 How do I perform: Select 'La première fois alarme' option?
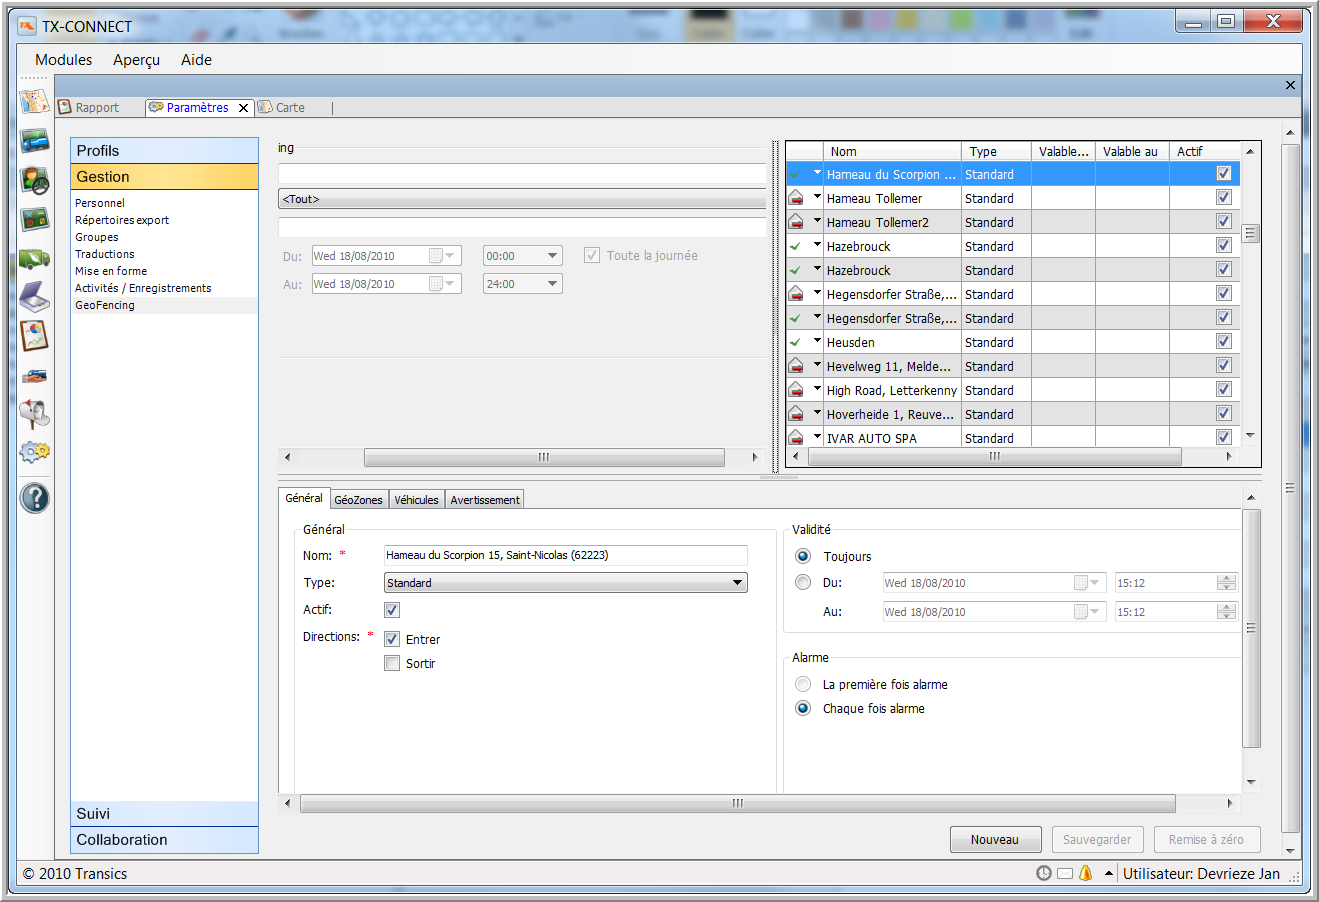803,684
